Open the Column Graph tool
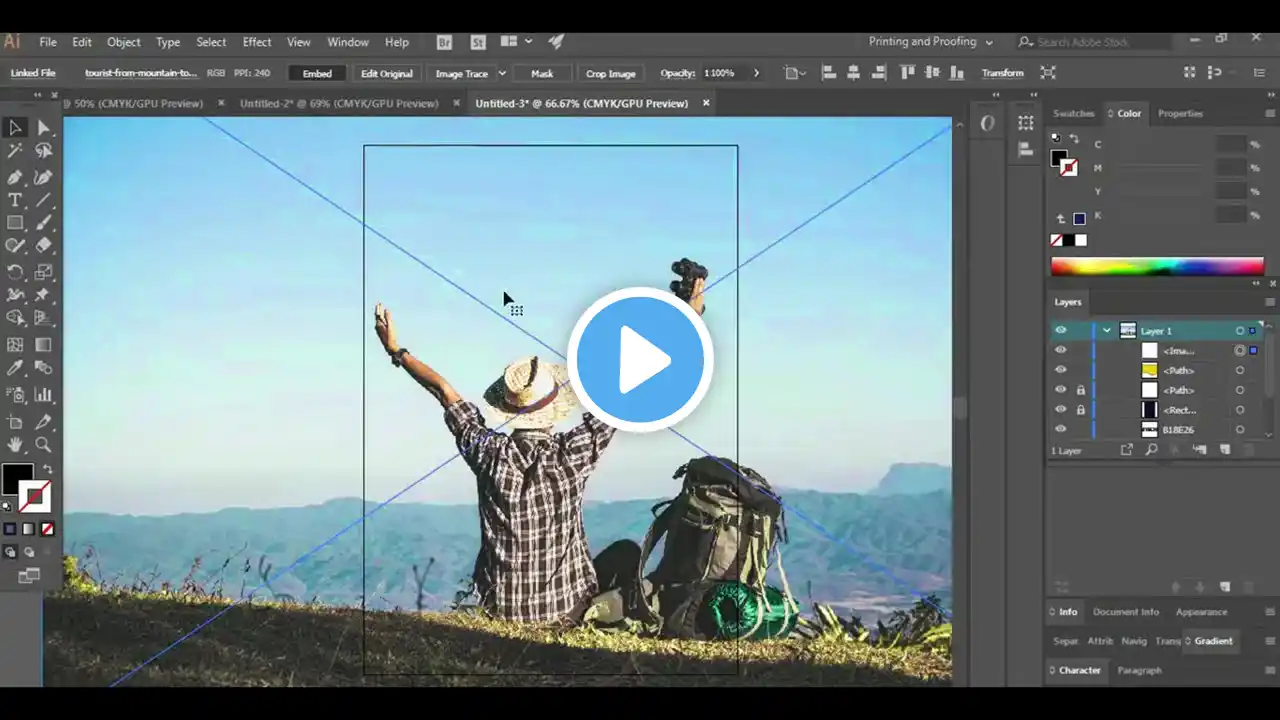The height and width of the screenshot is (720, 1280). pos(44,392)
